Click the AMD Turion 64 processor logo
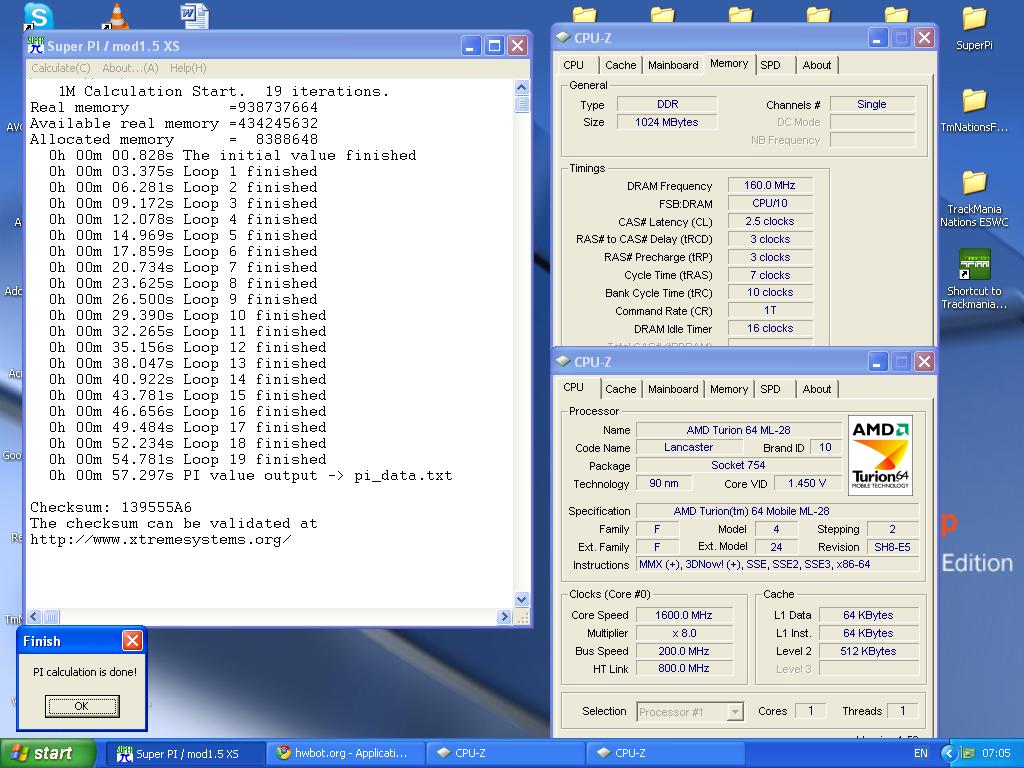This screenshot has height=768, width=1024. coord(880,455)
